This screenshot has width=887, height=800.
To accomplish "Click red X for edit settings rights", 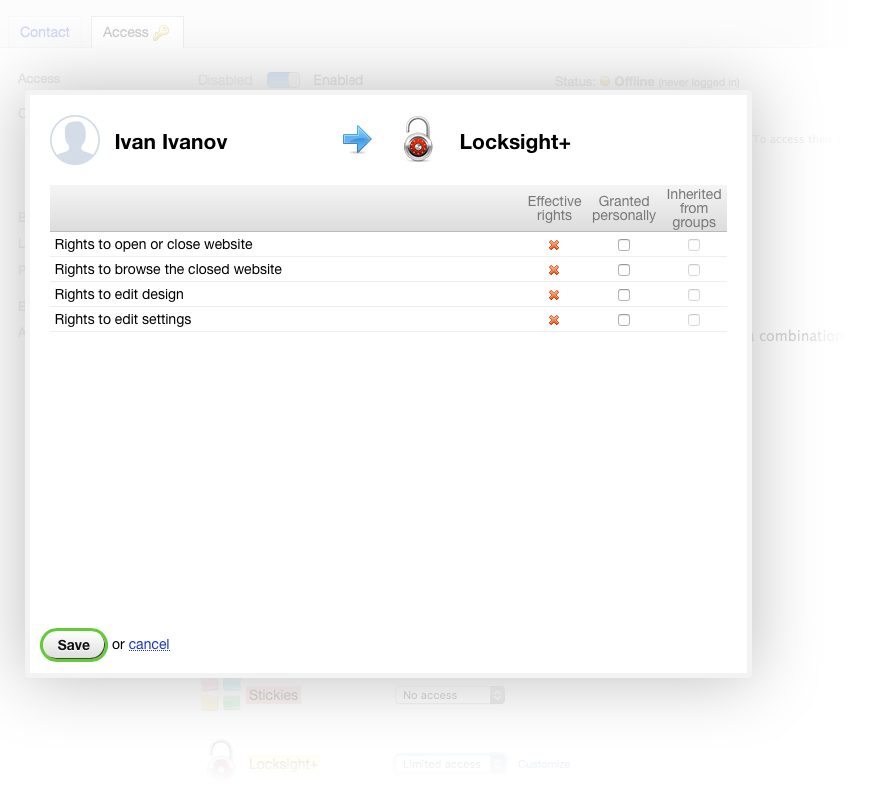I will click(x=554, y=320).
